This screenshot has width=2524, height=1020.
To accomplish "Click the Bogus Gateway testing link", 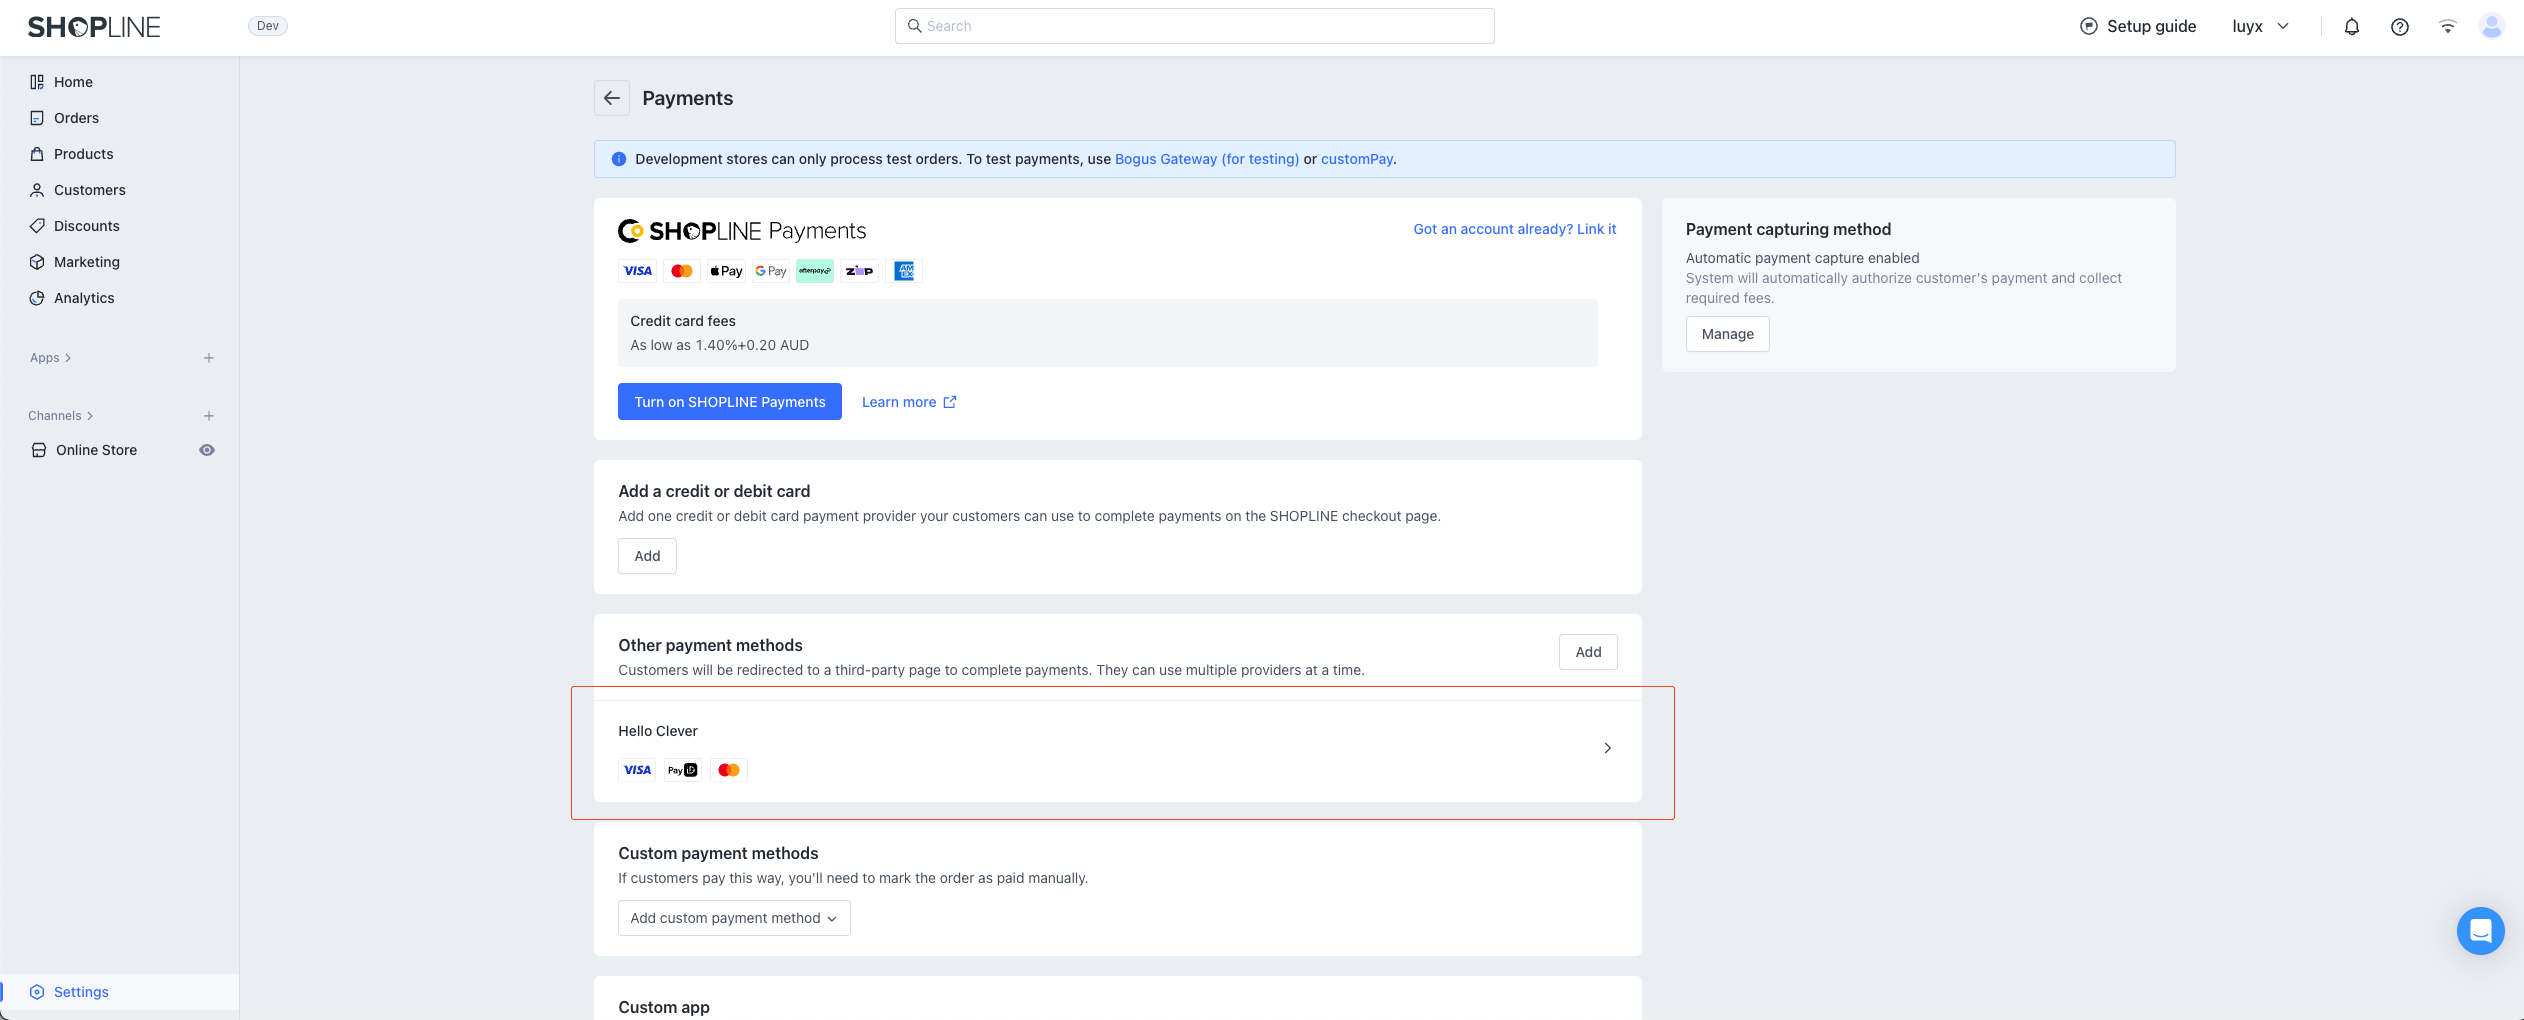I will (1206, 159).
